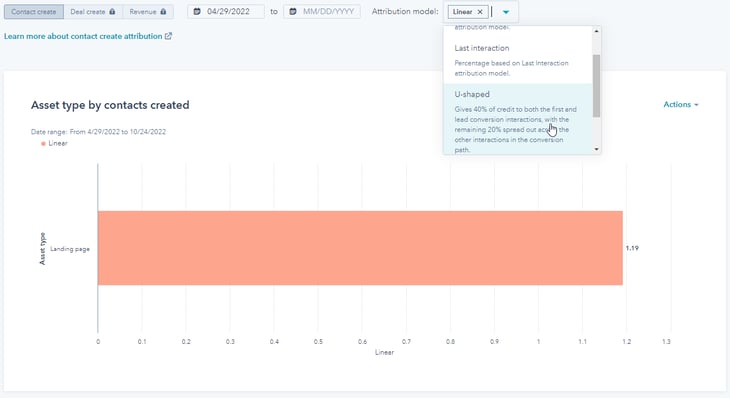Click the MM/DD/YYYY end date field
Viewport: 730px width, 398px height.
[322, 11]
